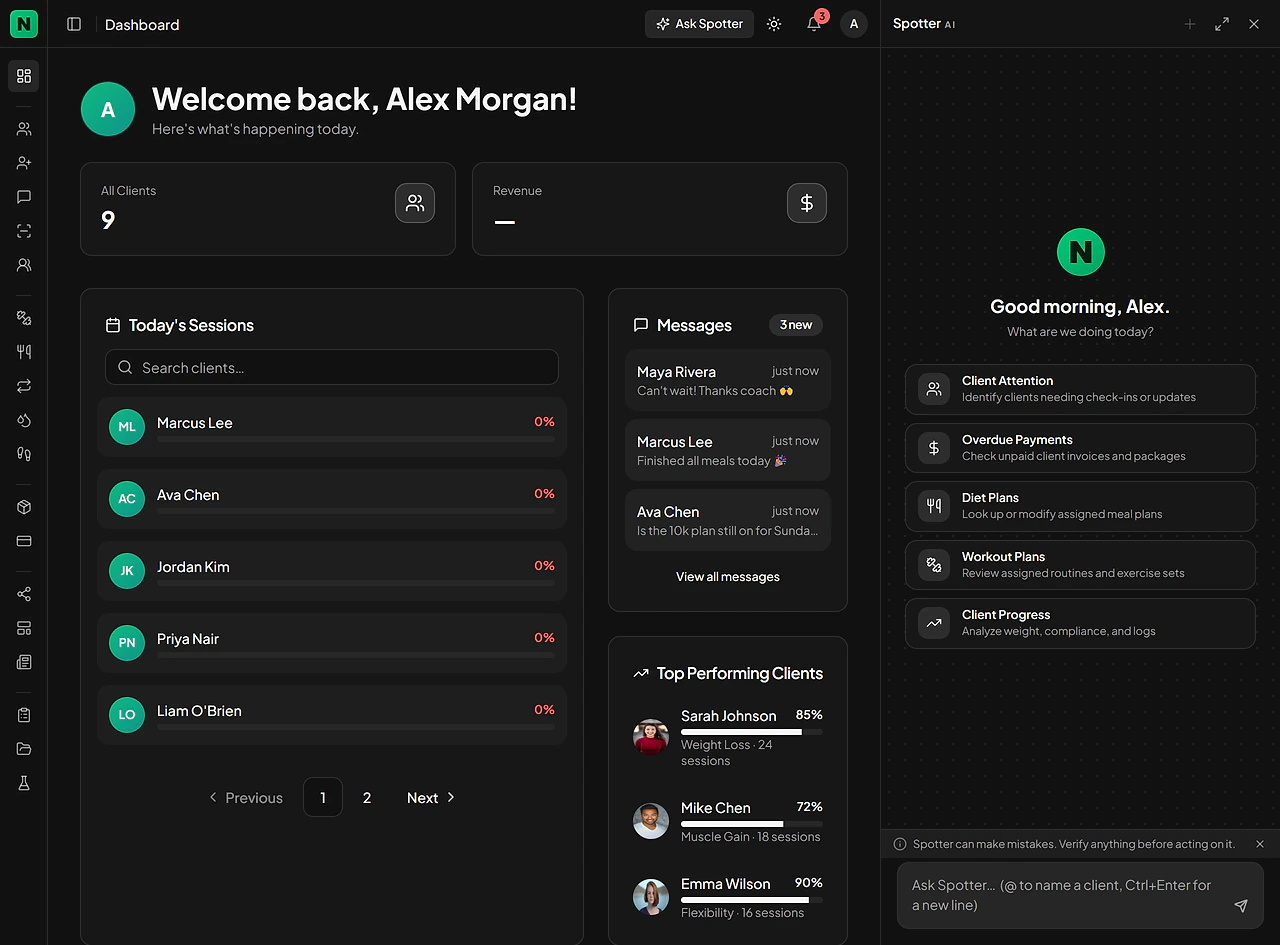
Task: Select page 2 of sessions
Action: [x=367, y=798]
